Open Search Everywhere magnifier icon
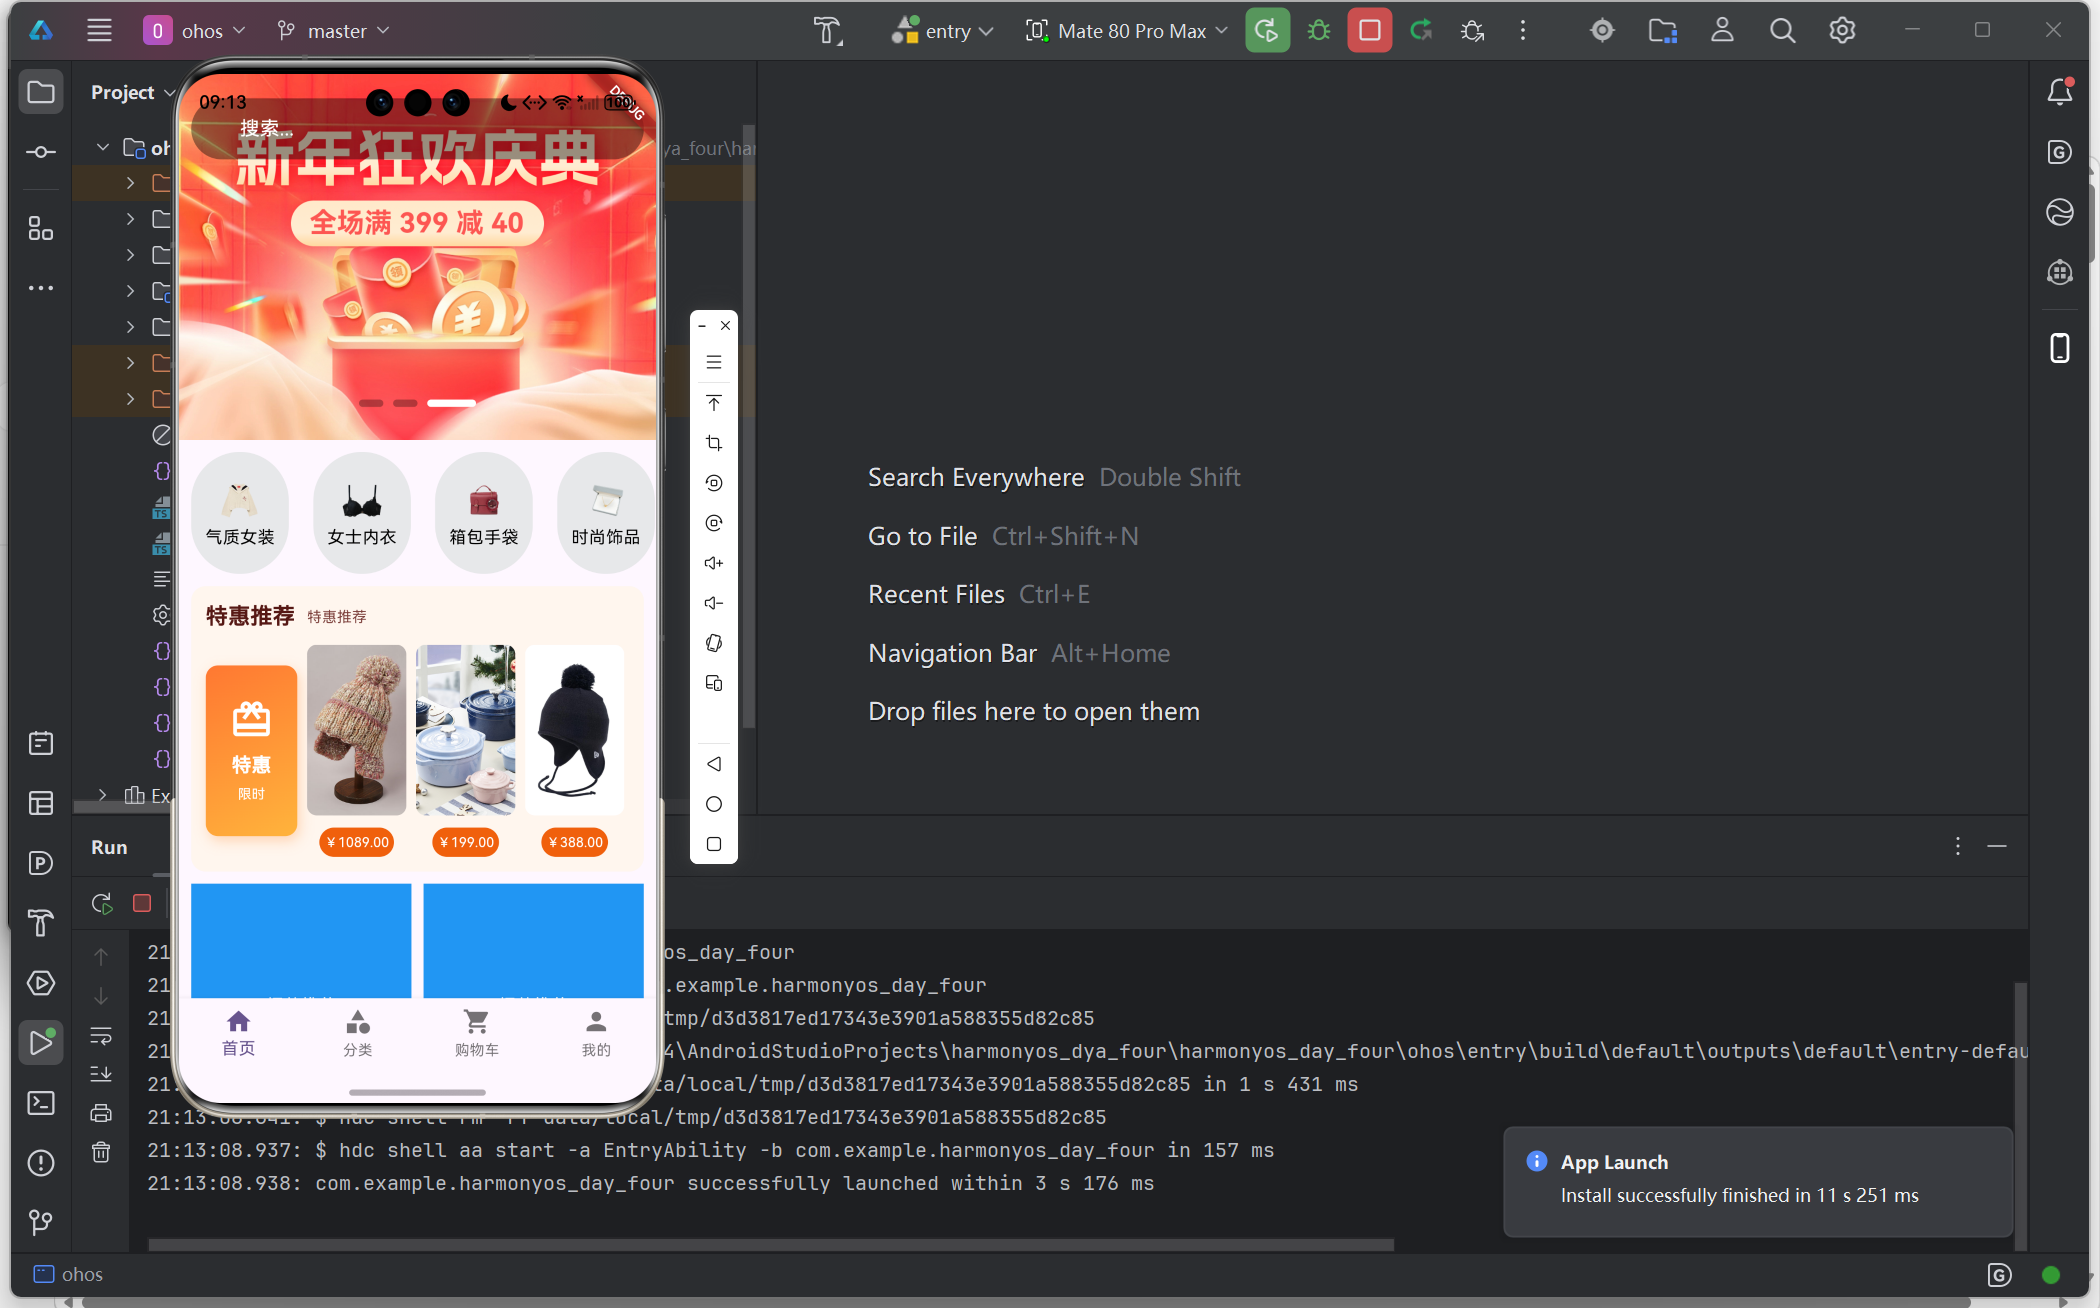2100x1308 pixels. click(1782, 31)
